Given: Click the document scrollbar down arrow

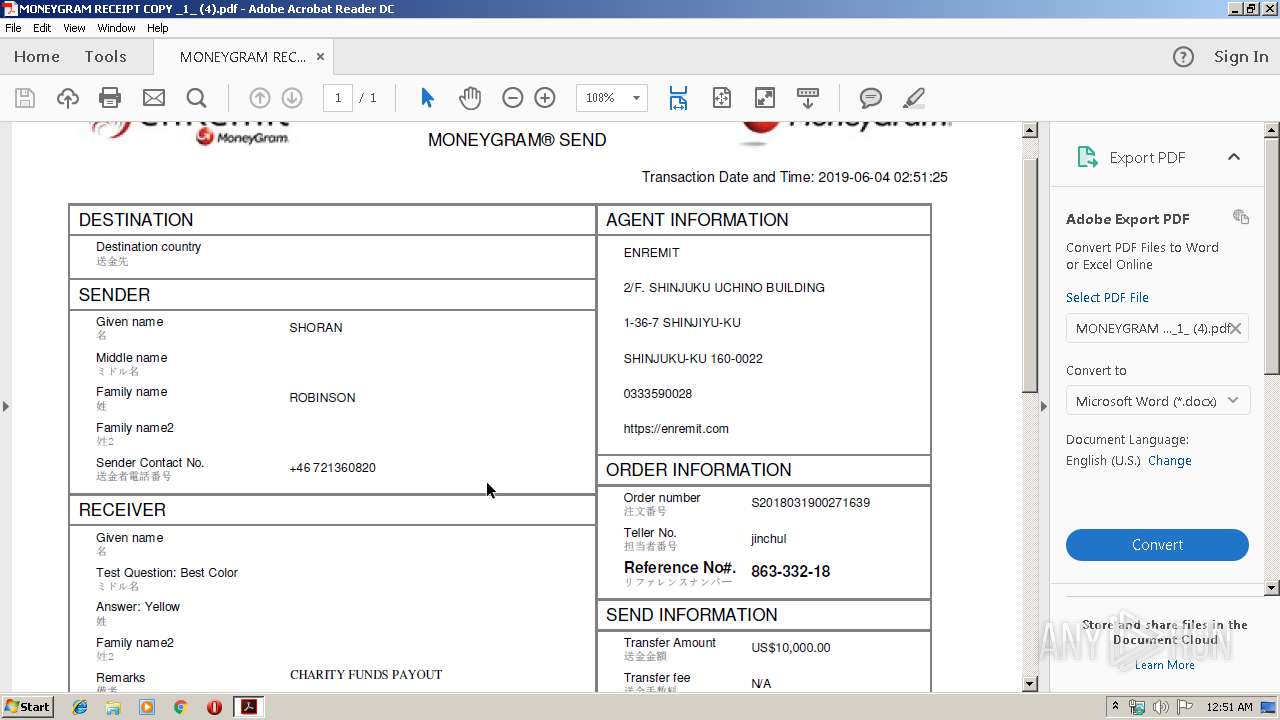Looking at the screenshot, I should (1030, 683).
